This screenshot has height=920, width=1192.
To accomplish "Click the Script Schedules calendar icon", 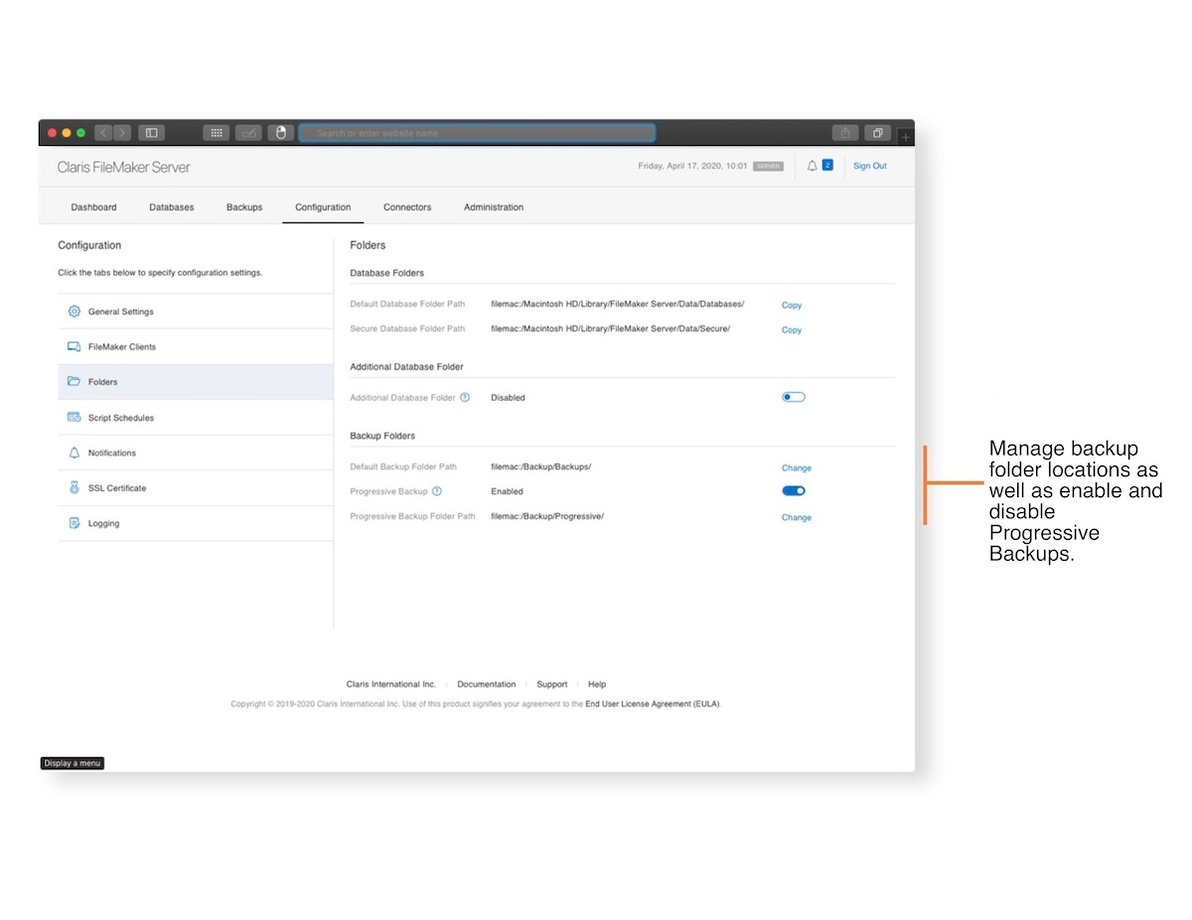I will click(x=74, y=417).
